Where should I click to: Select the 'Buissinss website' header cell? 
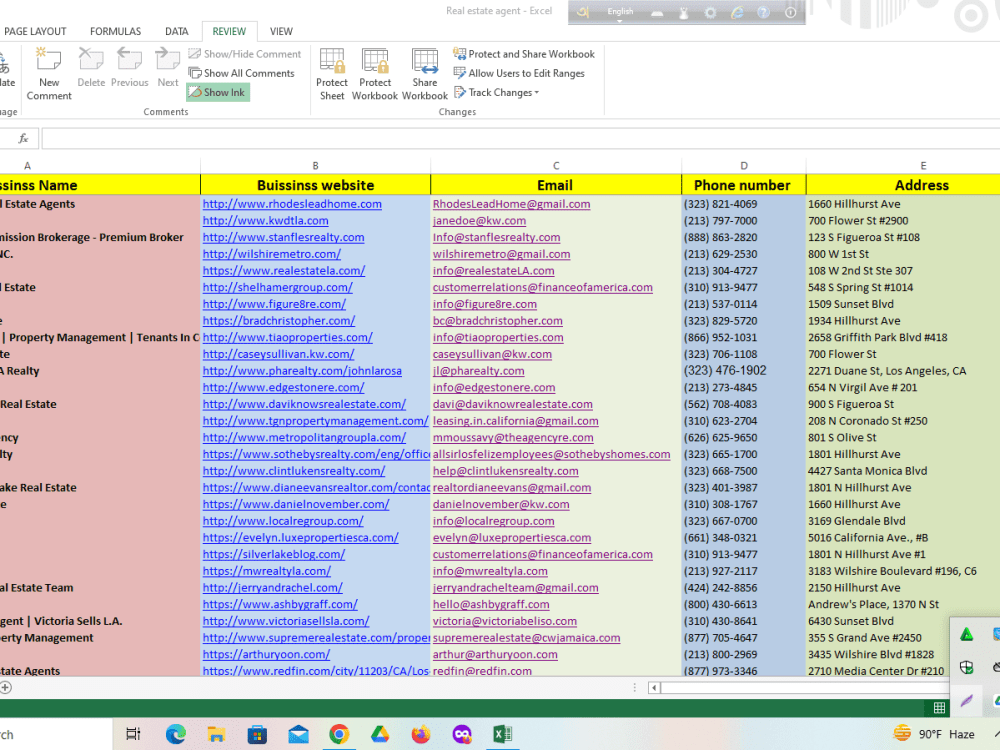point(315,185)
